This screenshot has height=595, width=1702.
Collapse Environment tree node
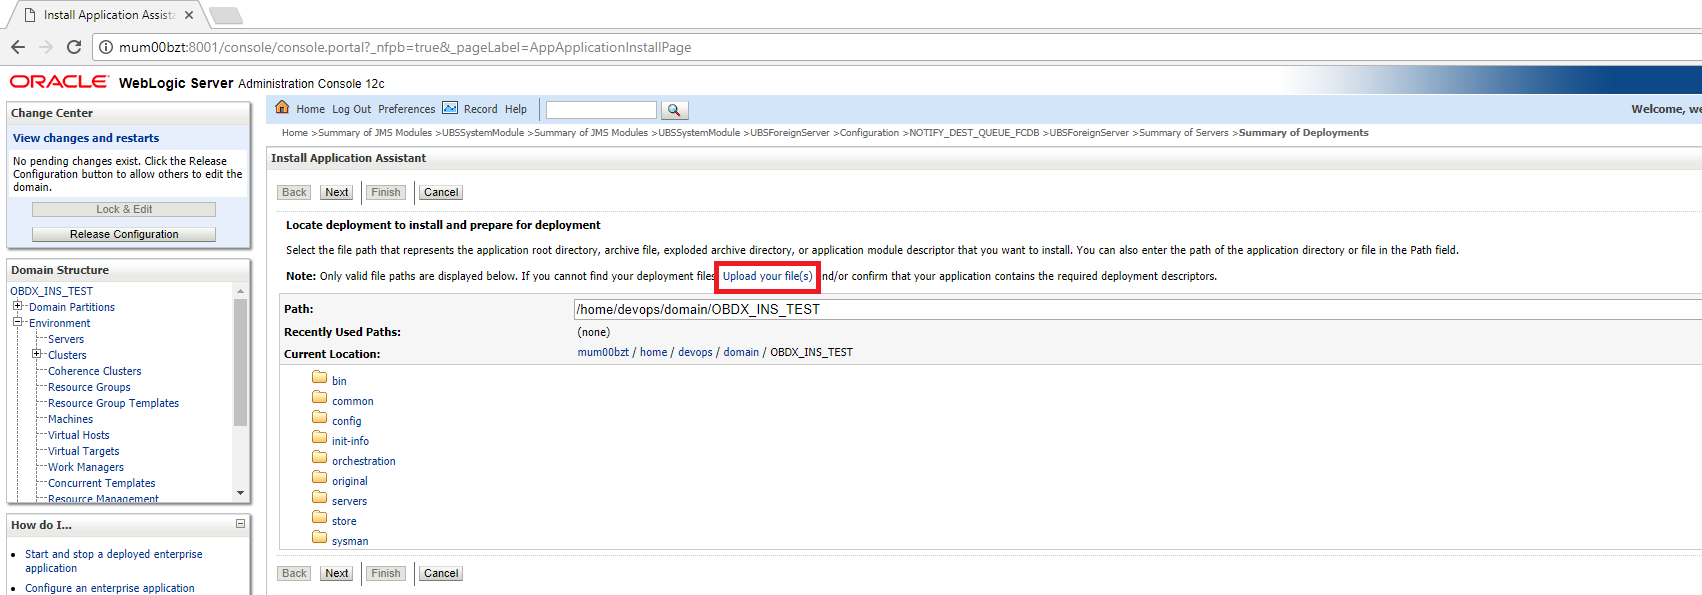[17, 322]
